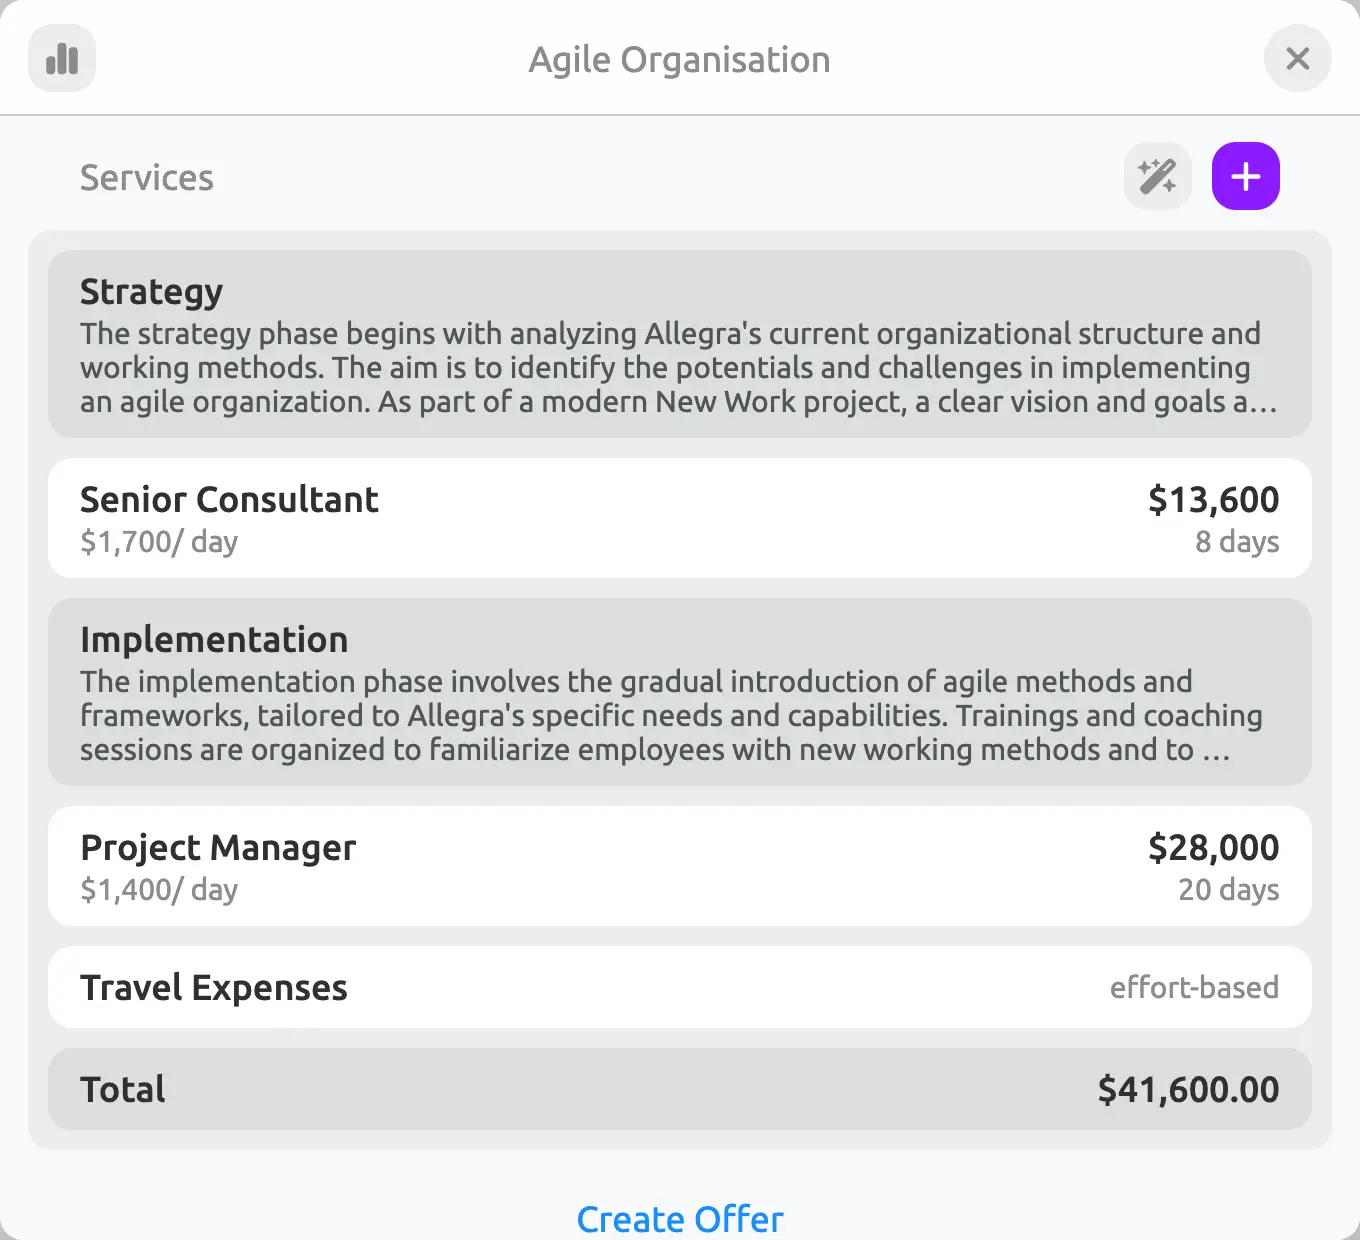The width and height of the screenshot is (1360, 1240).
Task: Open the Implementation phase section
Action: 680,692
